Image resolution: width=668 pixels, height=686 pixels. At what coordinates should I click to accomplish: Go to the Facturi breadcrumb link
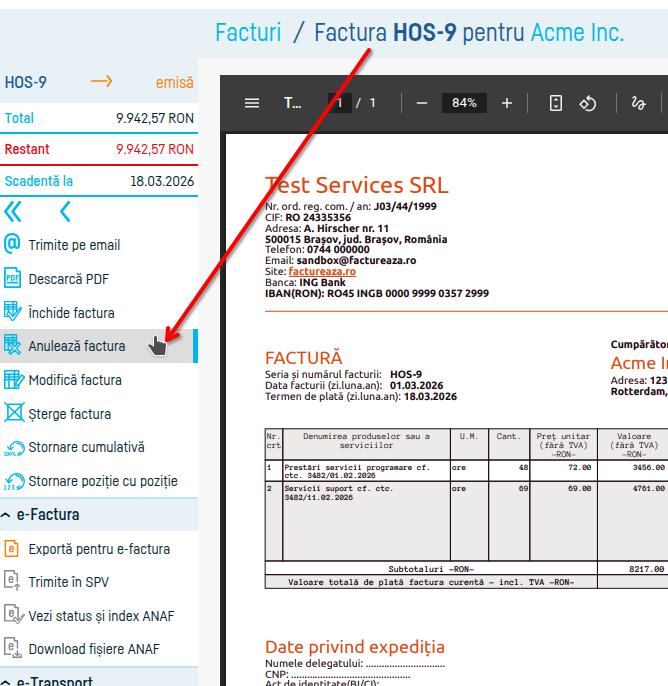(248, 33)
